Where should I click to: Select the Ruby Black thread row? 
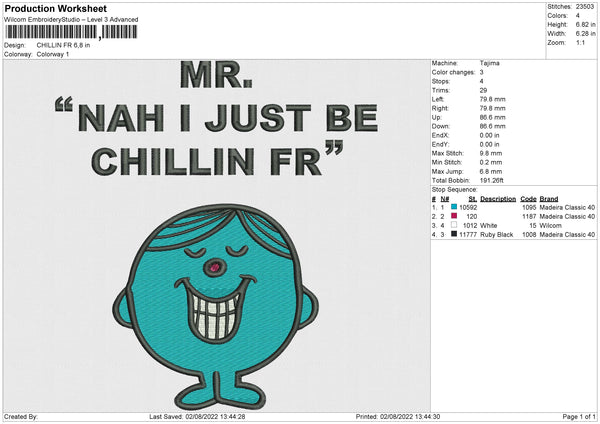(x=497, y=234)
